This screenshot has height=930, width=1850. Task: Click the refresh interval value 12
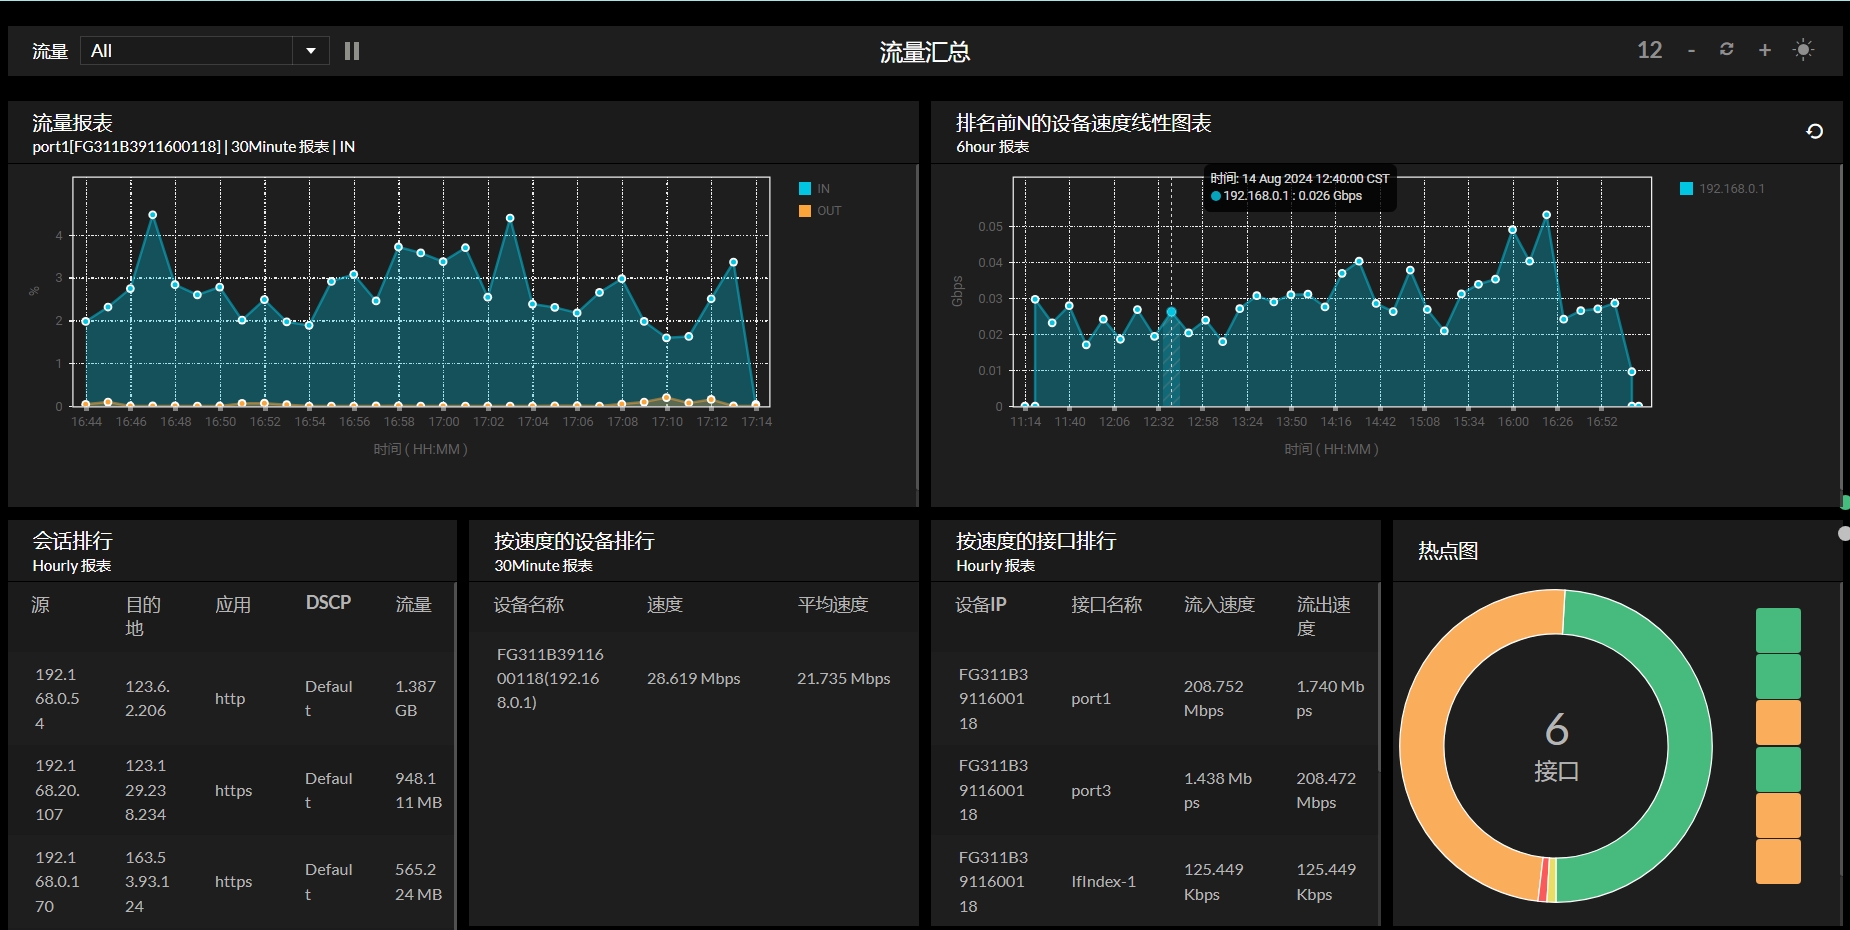[1650, 50]
